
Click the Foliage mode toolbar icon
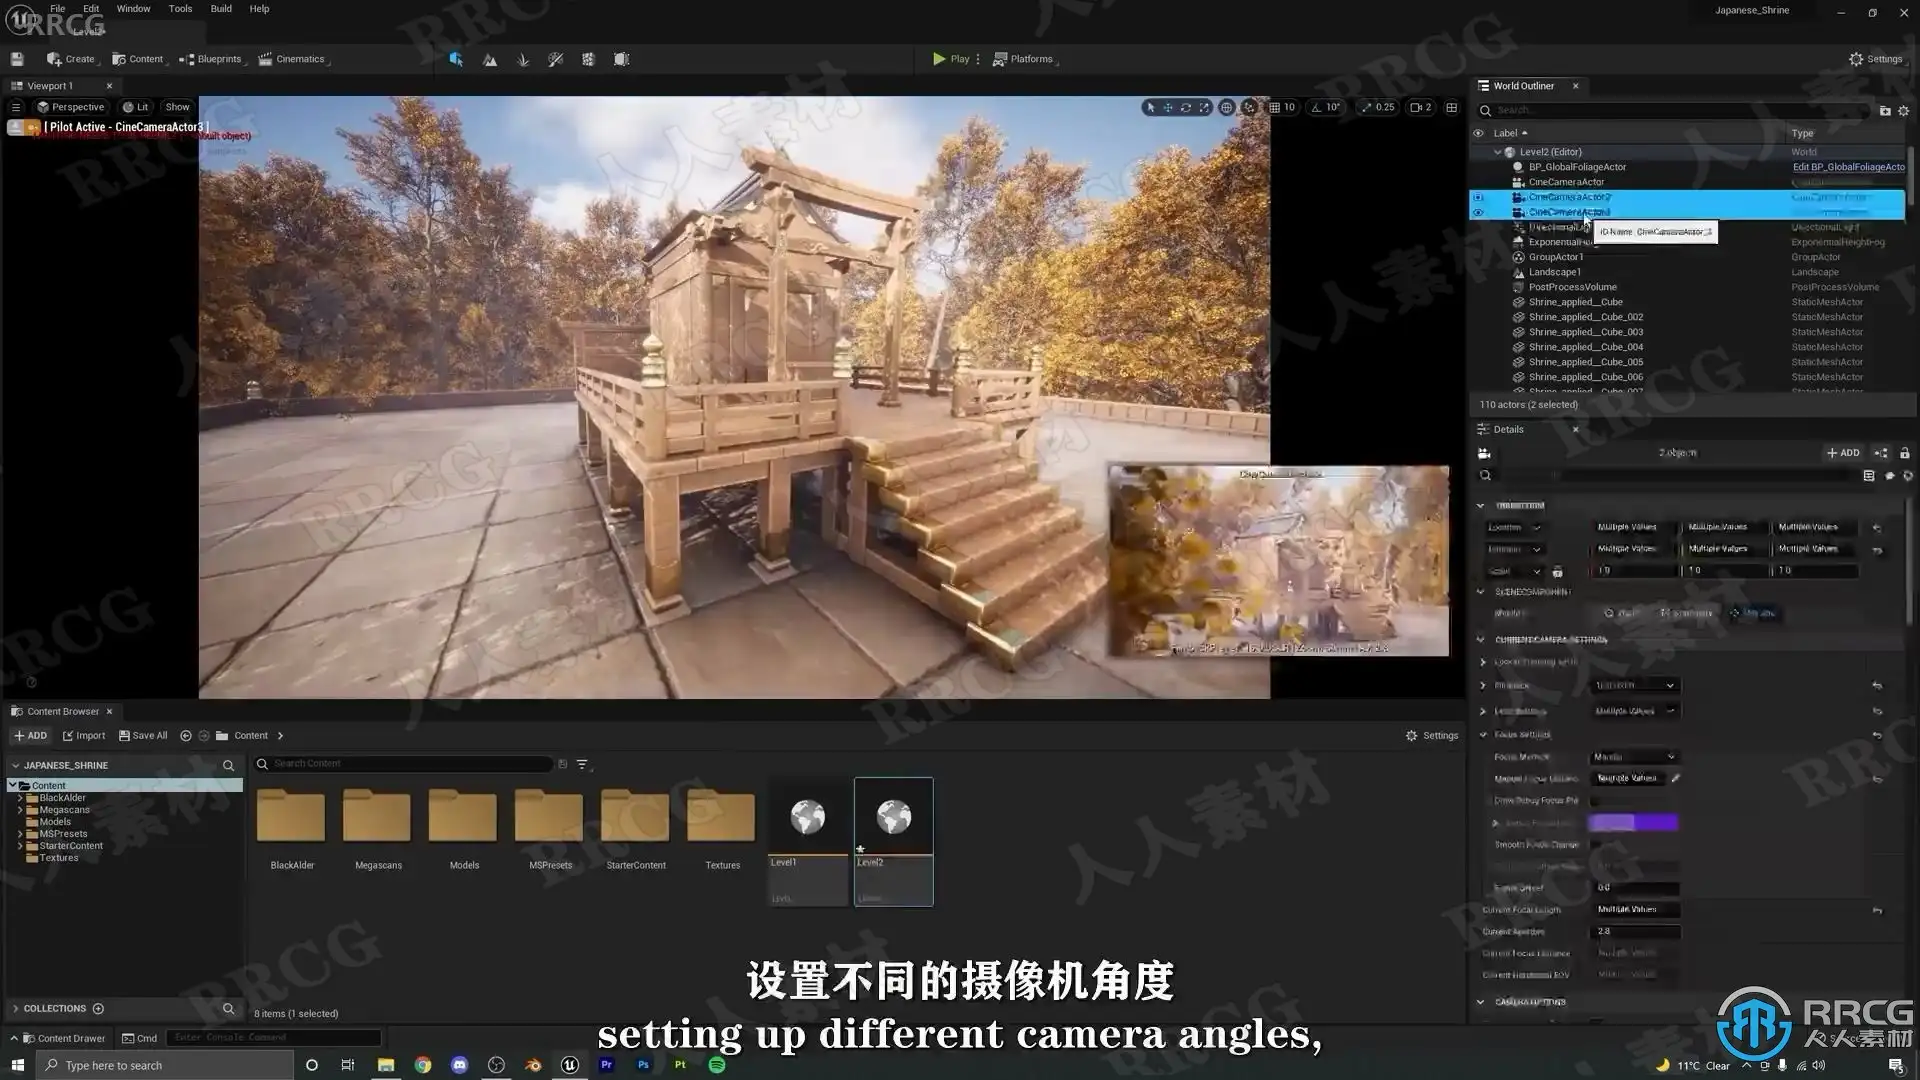tap(523, 59)
